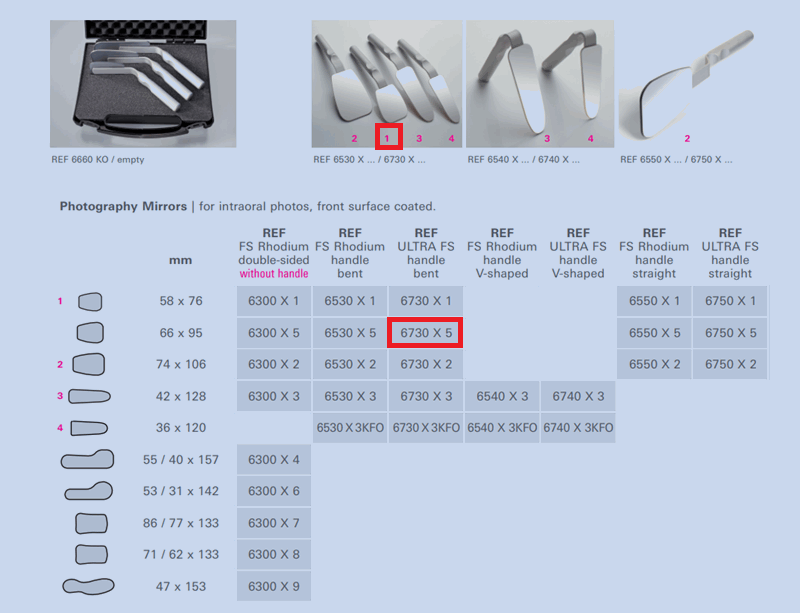Click the FS Rhodium handle V-shaped header
The image size is (800, 613).
[502, 254]
